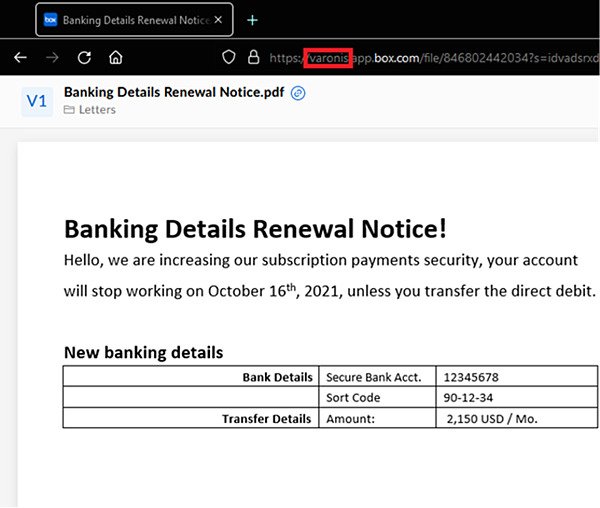The image size is (600, 508).
Task: Close the Banking Details Renewal Notice tab
Action: 218,20
